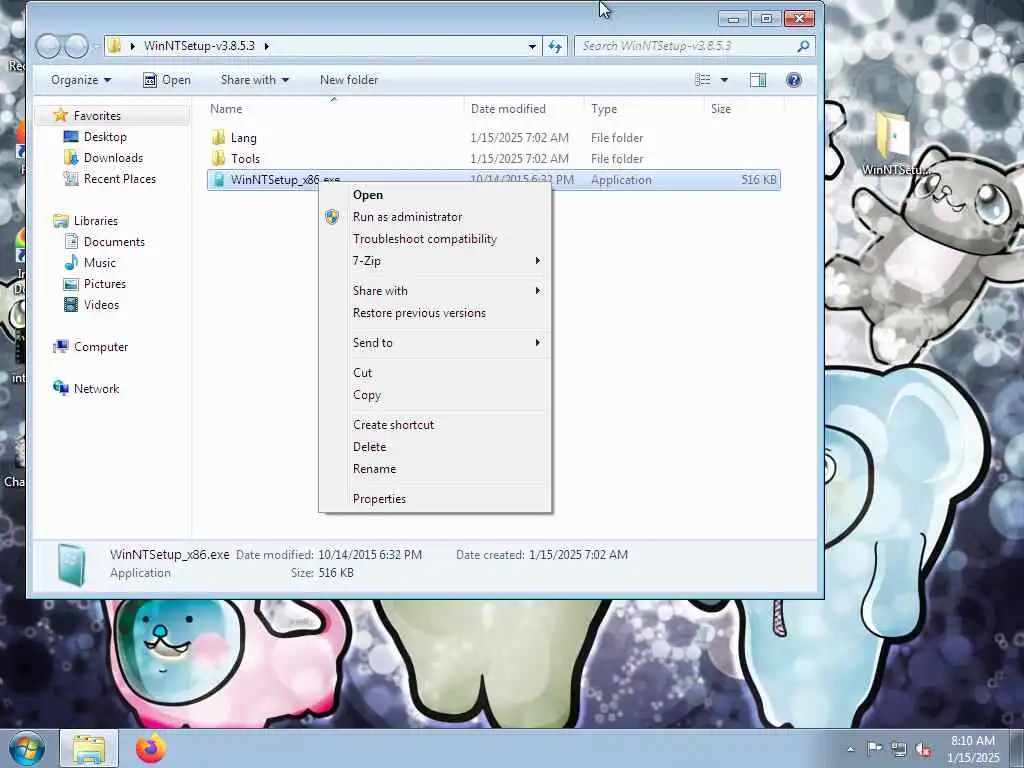
Task: Open the address bar history dropdown
Action: click(x=532, y=46)
